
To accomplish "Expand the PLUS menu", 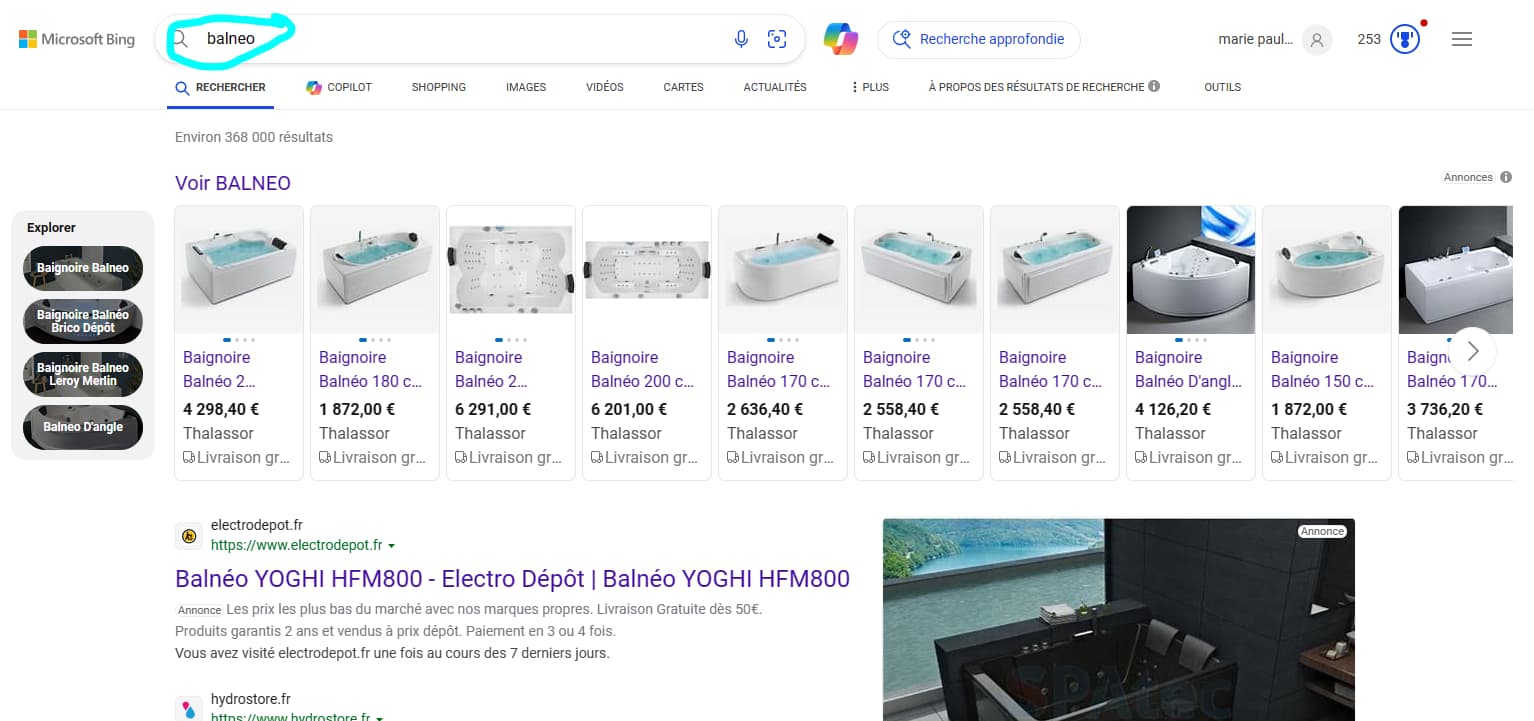I will click(x=870, y=87).
